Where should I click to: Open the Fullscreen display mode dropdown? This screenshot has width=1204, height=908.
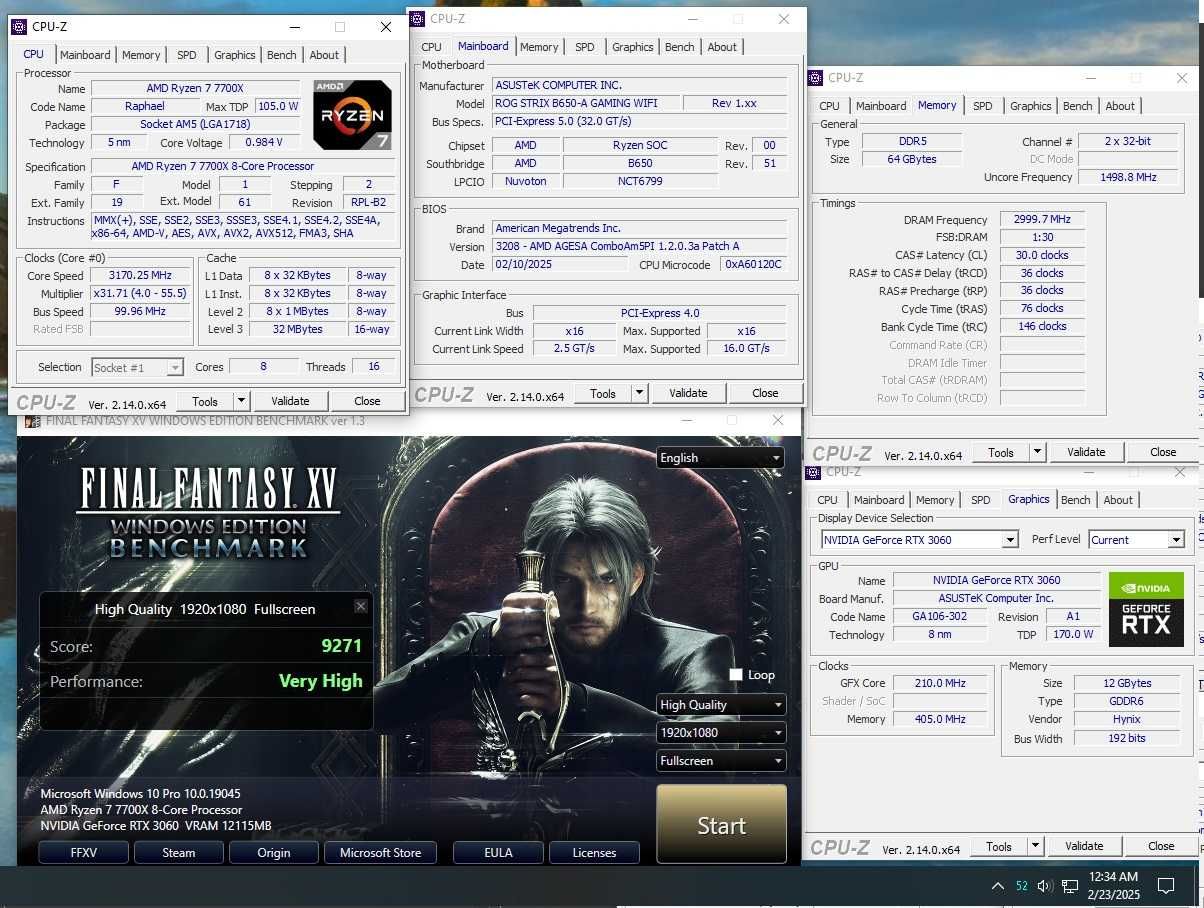pyautogui.click(x=721, y=761)
